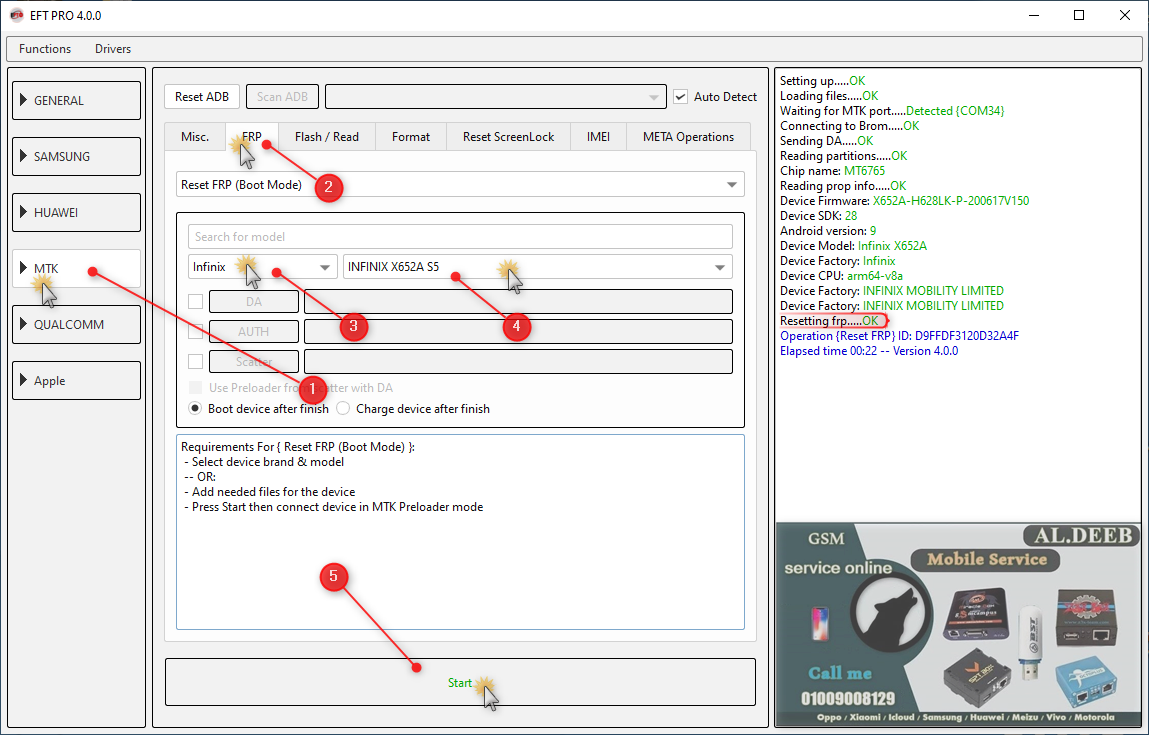Switch to the FRP tab
This screenshot has height=735, width=1149.
coord(252,136)
